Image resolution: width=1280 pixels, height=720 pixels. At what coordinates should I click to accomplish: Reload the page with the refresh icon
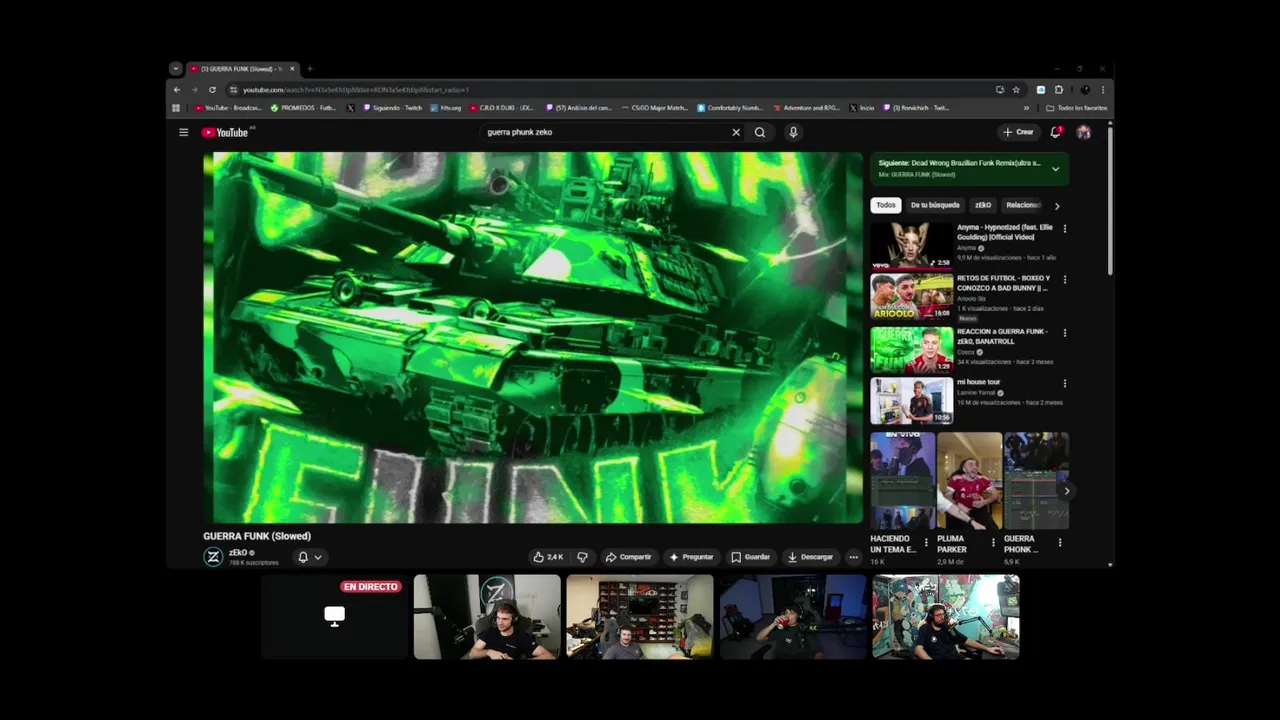(212, 89)
